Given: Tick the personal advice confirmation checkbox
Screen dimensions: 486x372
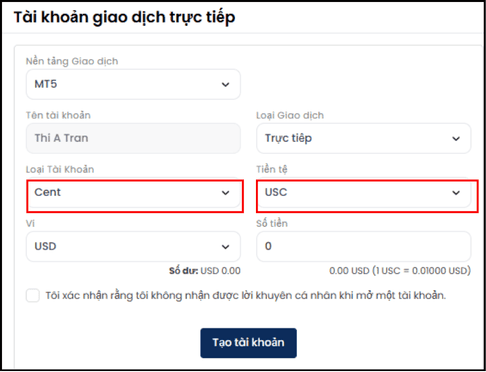Looking at the screenshot, I should [33, 295].
